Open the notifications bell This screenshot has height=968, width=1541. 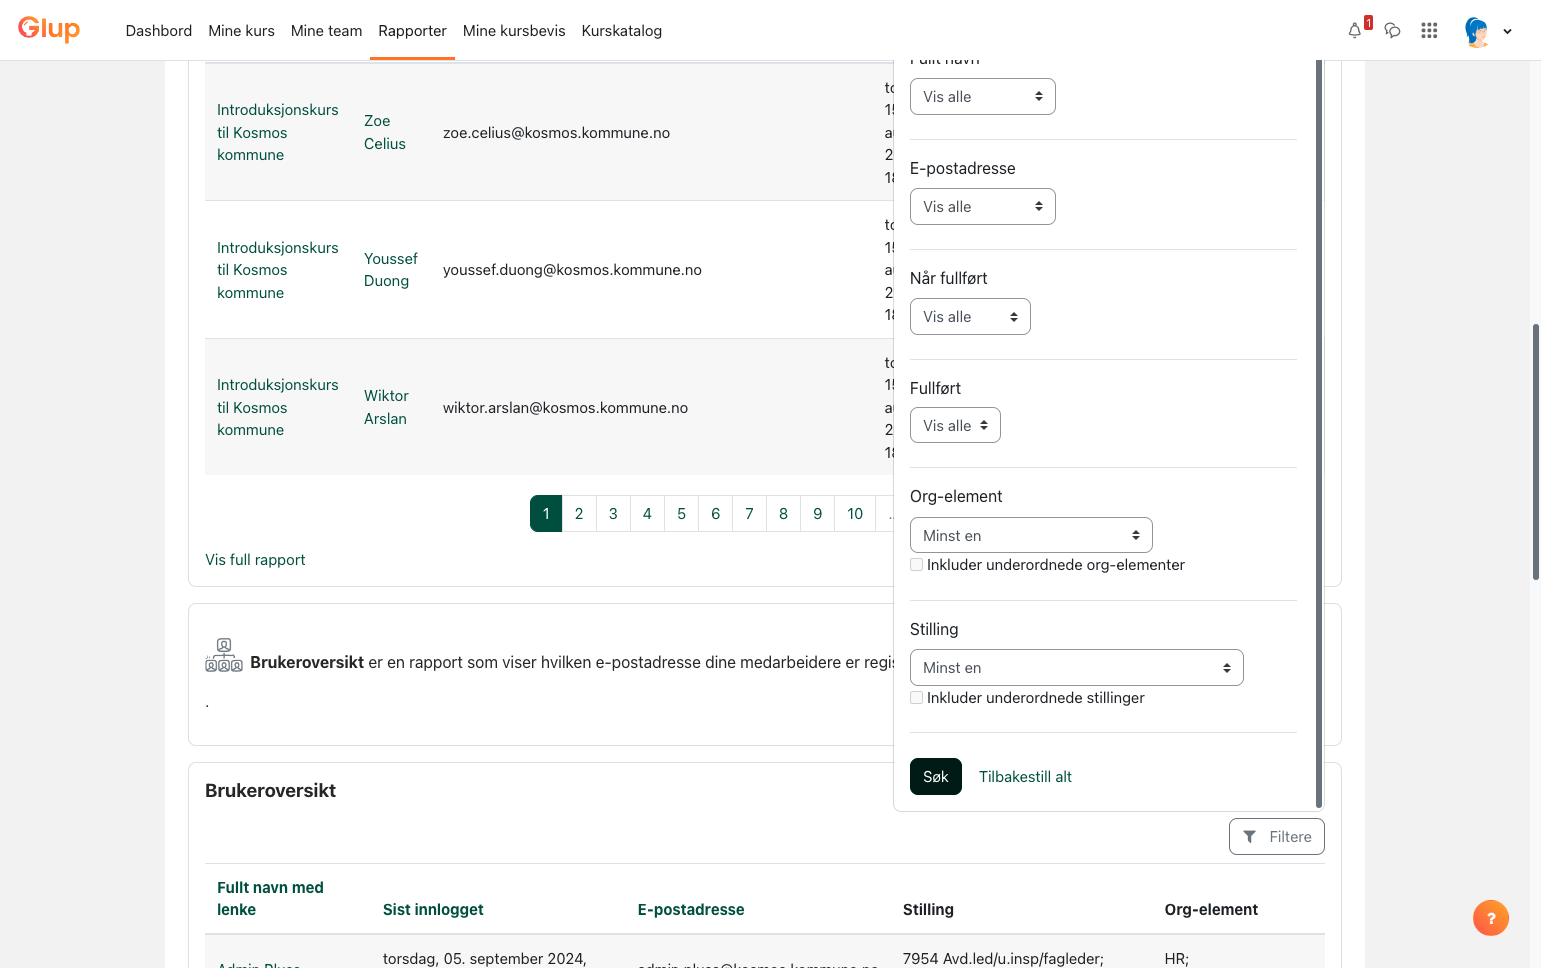[1355, 30]
